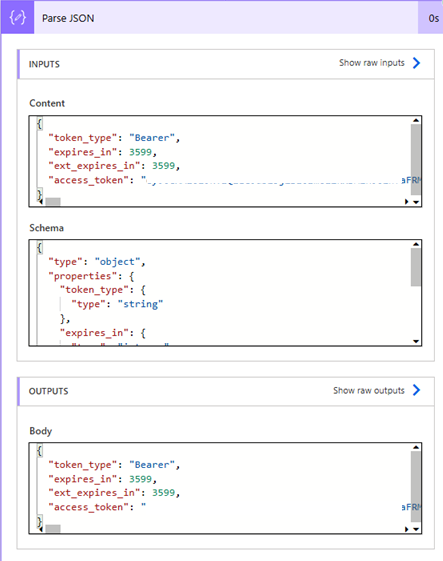Click Body box scroll up arrow
Viewport: 443px width, 561px height.
[416, 447]
